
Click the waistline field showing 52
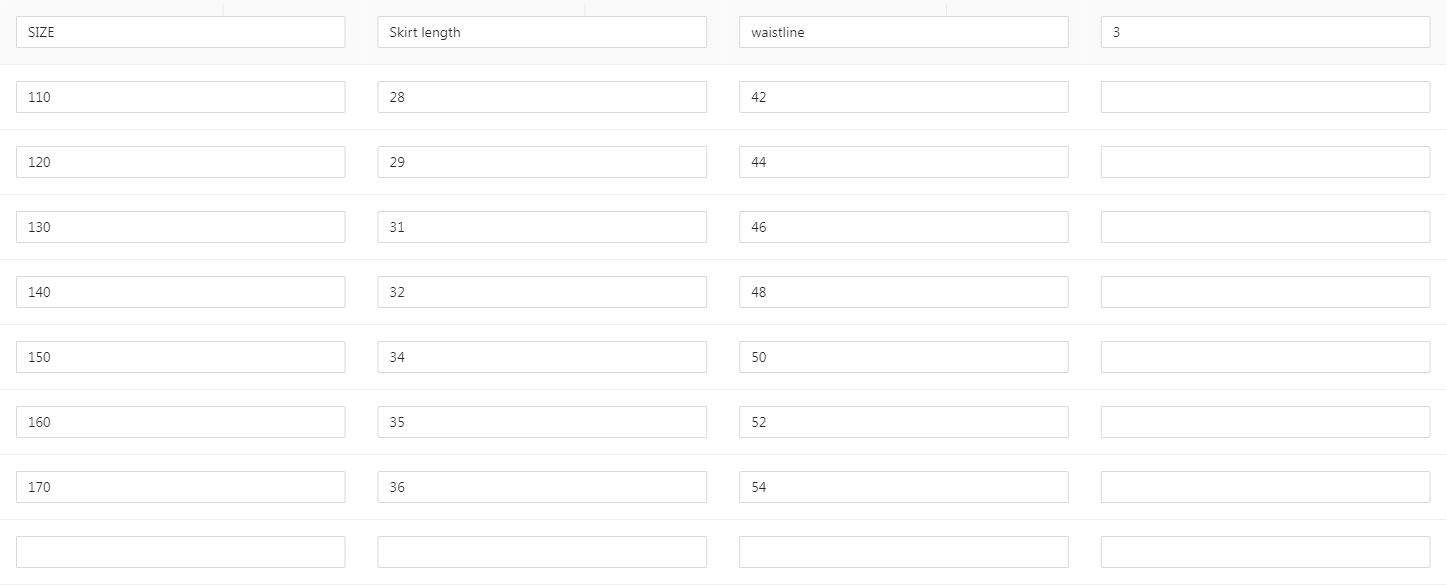(x=904, y=422)
